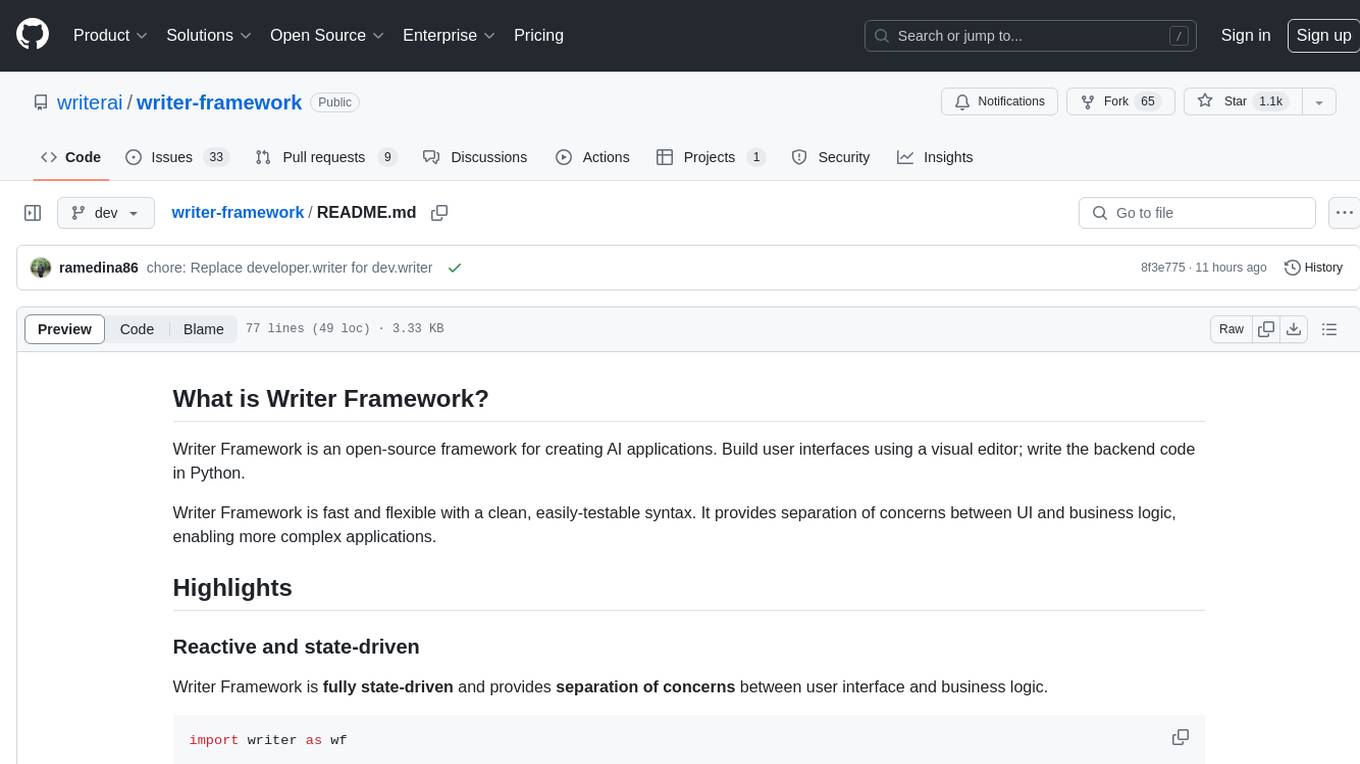Click the star count 1.1k

tap(1270, 101)
